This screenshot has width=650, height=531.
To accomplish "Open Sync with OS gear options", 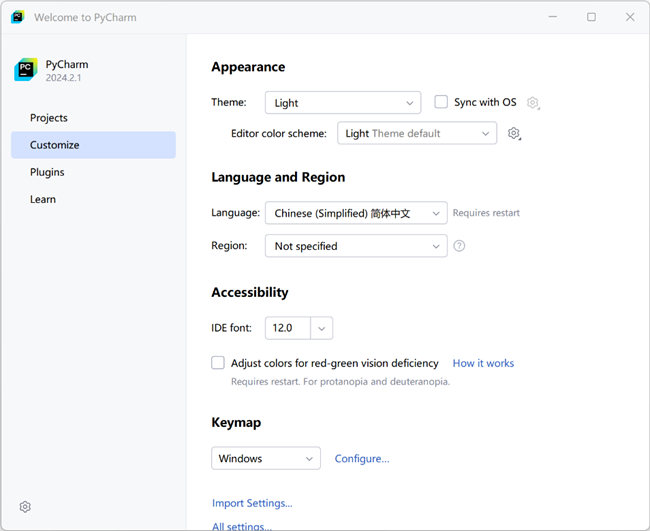I will click(533, 102).
